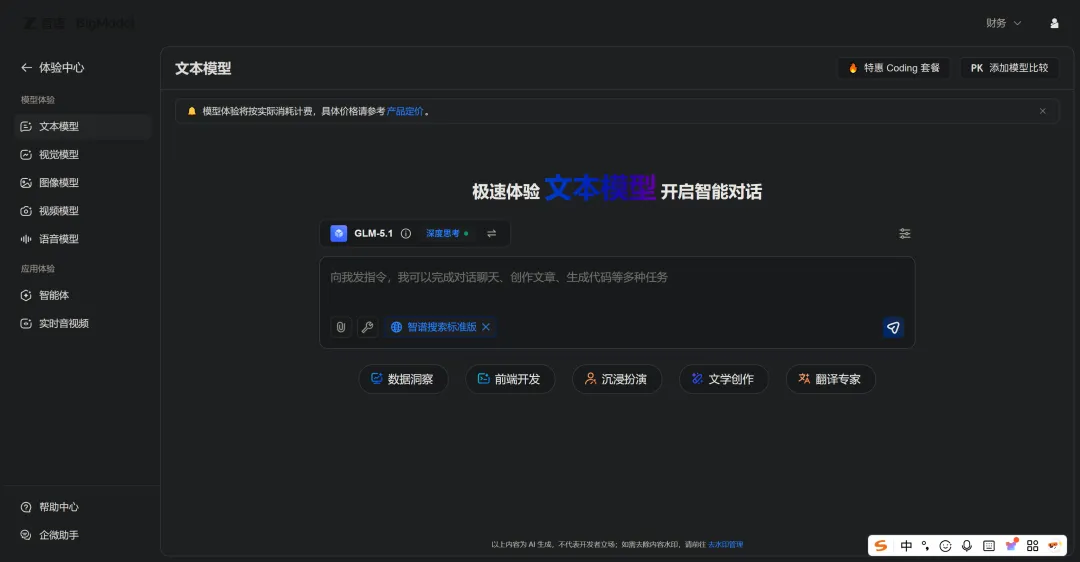This screenshot has height=562, width=1080.
Task: Choose the 文学创作 preset
Action: tap(724, 379)
